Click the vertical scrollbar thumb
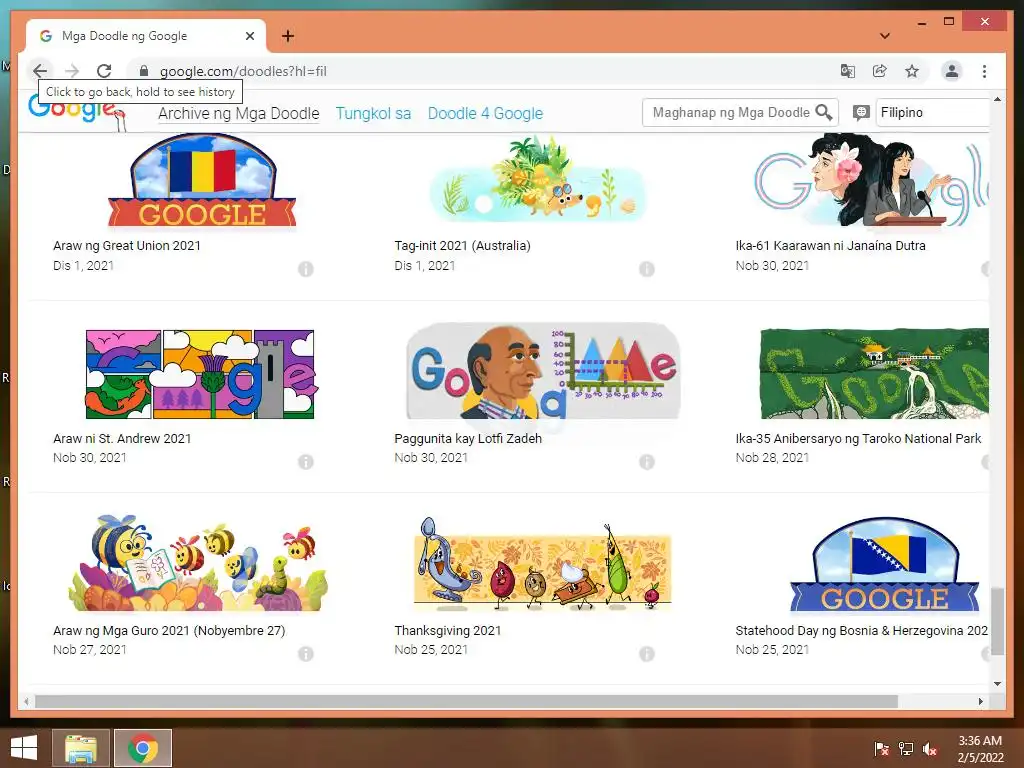The height and width of the screenshot is (768, 1024). pyautogui.click(x=997, y=621)
